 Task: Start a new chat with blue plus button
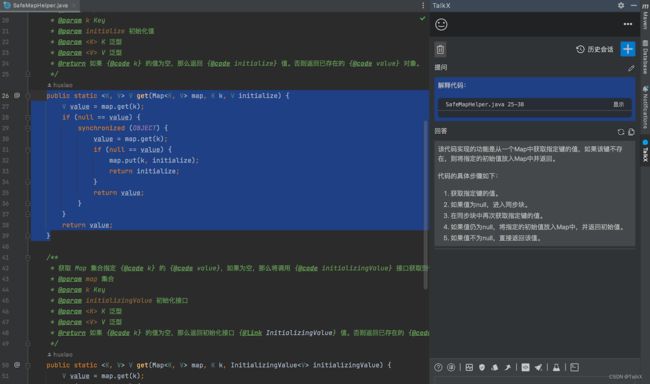pyautogui.click(x=628, y=49)
